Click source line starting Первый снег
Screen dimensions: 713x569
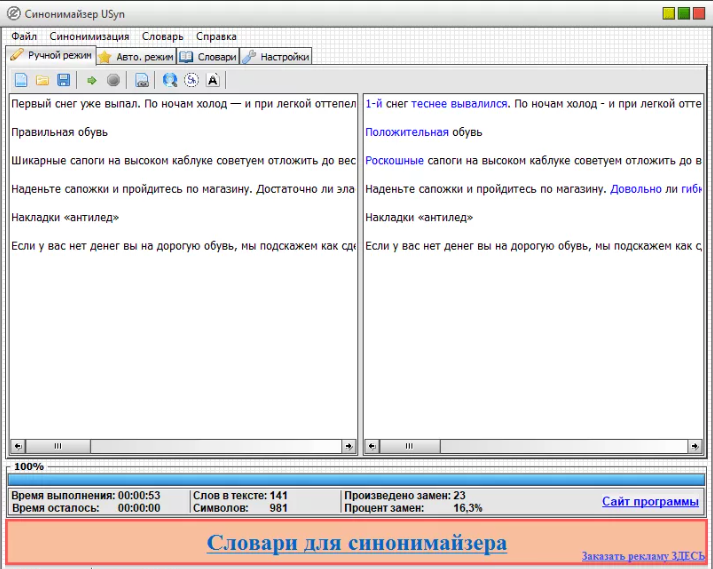pos(183,104)
